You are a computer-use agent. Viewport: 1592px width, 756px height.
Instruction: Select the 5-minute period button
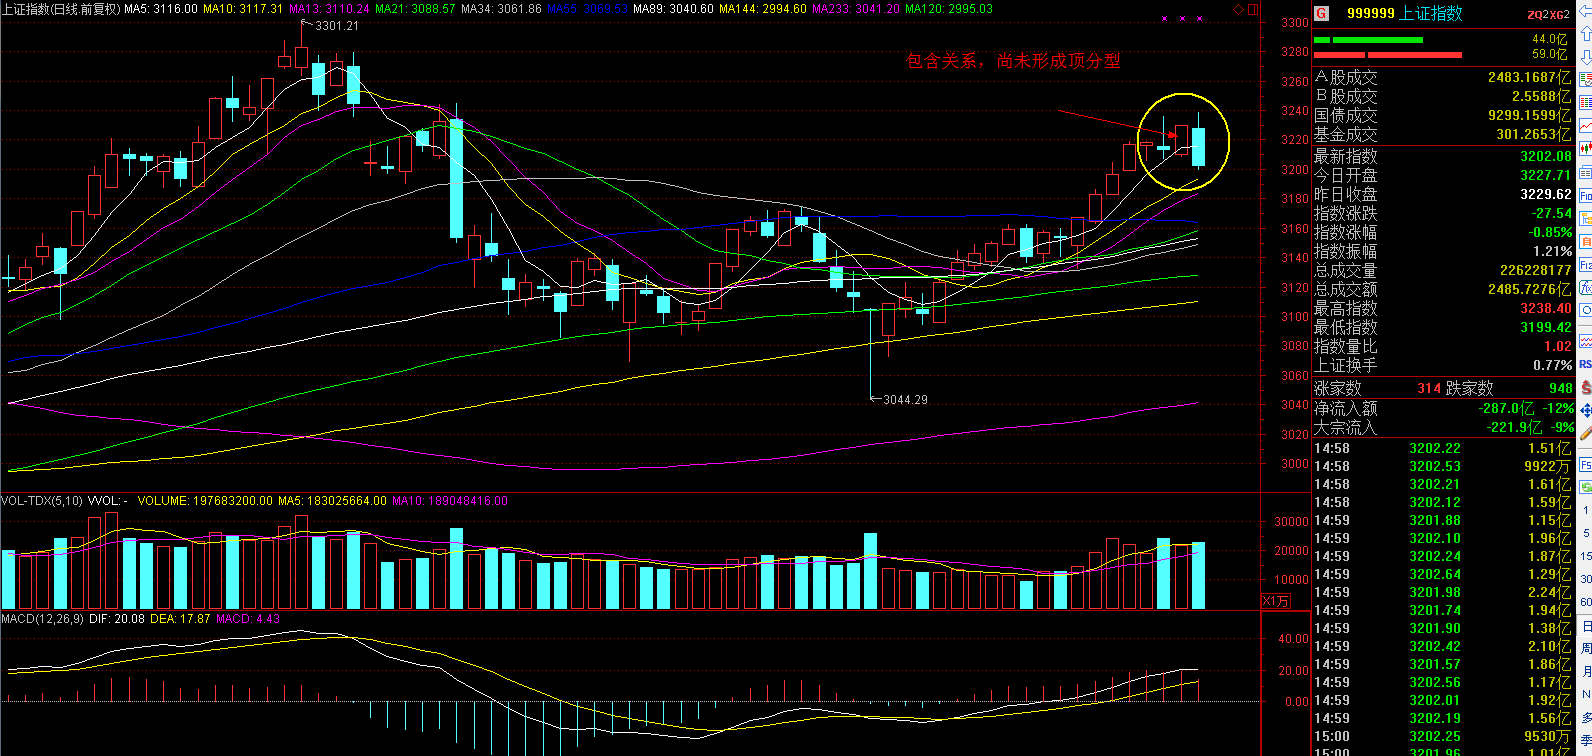(1586, 533)
